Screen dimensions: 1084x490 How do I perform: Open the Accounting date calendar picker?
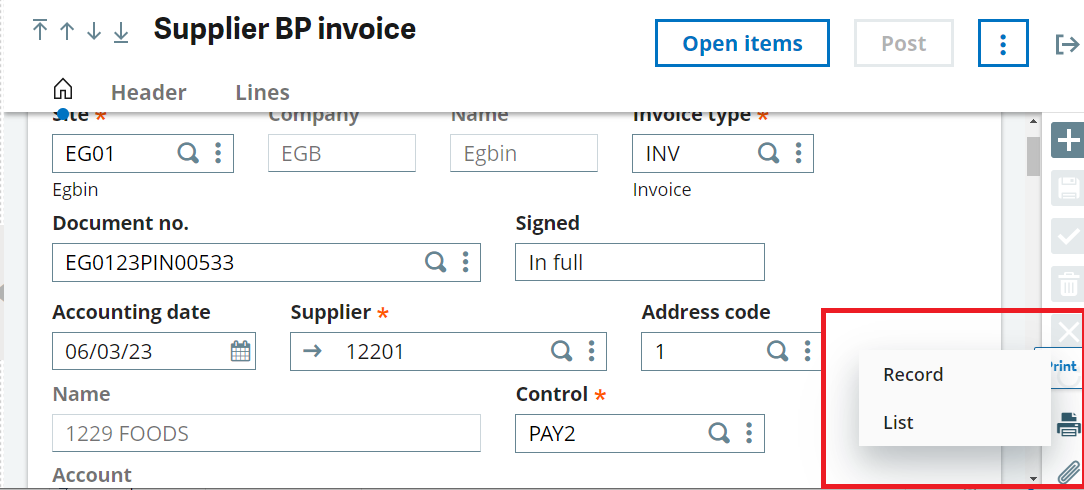coord(240,351)
